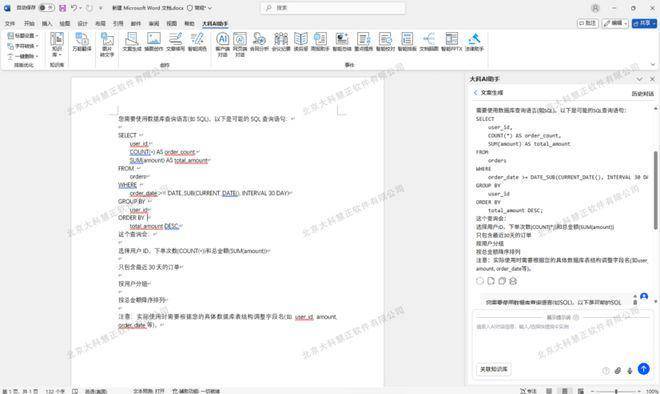Start a 客户端对话 AI chat

pos(223,44)
